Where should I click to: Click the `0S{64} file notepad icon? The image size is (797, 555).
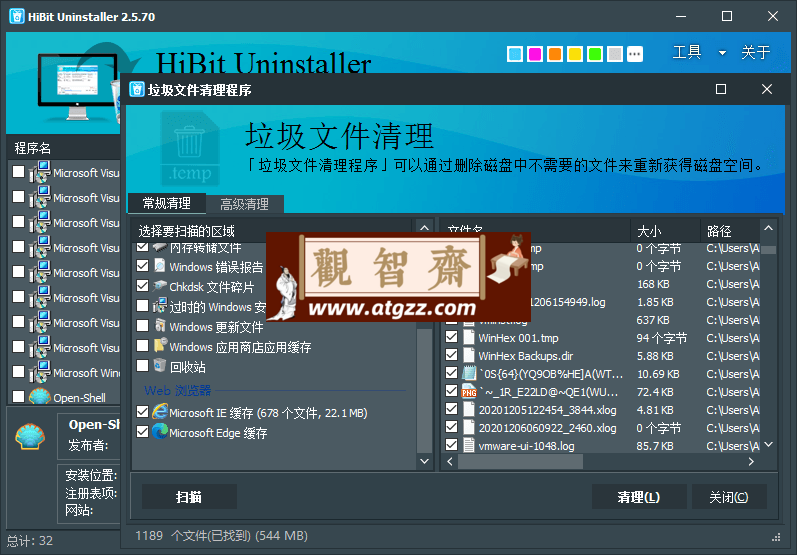click(469, 374)
